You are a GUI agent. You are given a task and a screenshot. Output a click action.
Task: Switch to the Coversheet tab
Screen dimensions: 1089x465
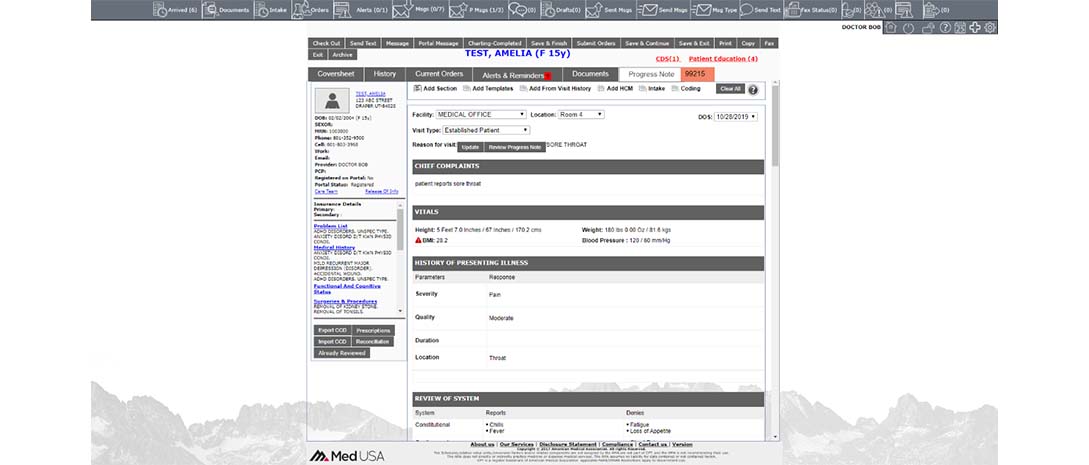(x=336, y=74)
